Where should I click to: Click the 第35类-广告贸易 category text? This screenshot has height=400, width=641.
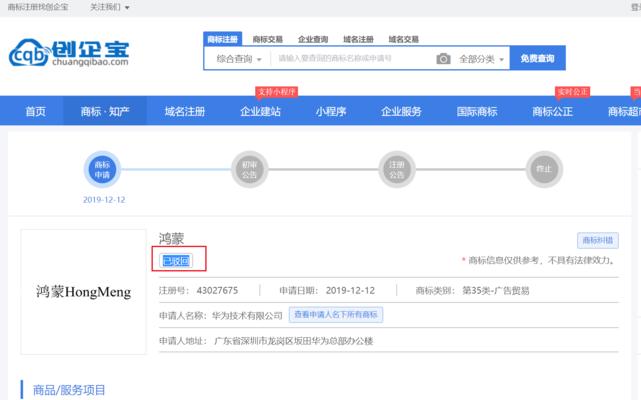(495, 290)
